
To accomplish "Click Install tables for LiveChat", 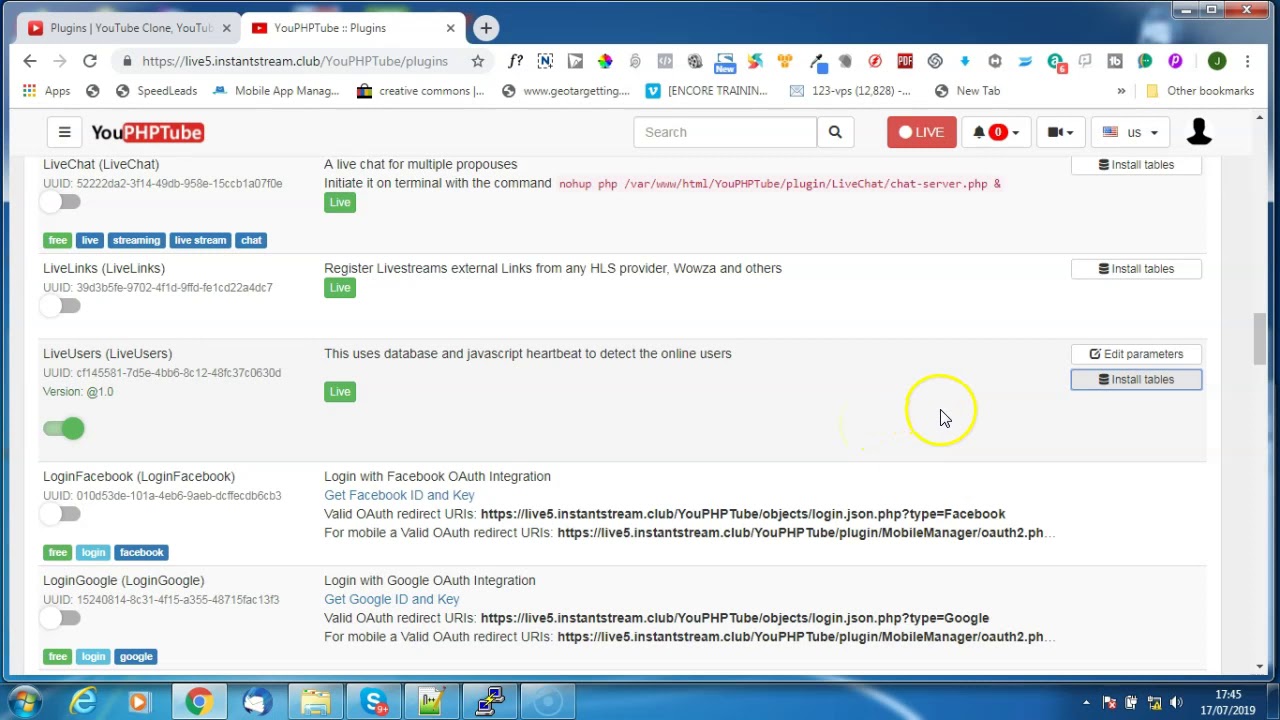I will (x=1136, y=164).
